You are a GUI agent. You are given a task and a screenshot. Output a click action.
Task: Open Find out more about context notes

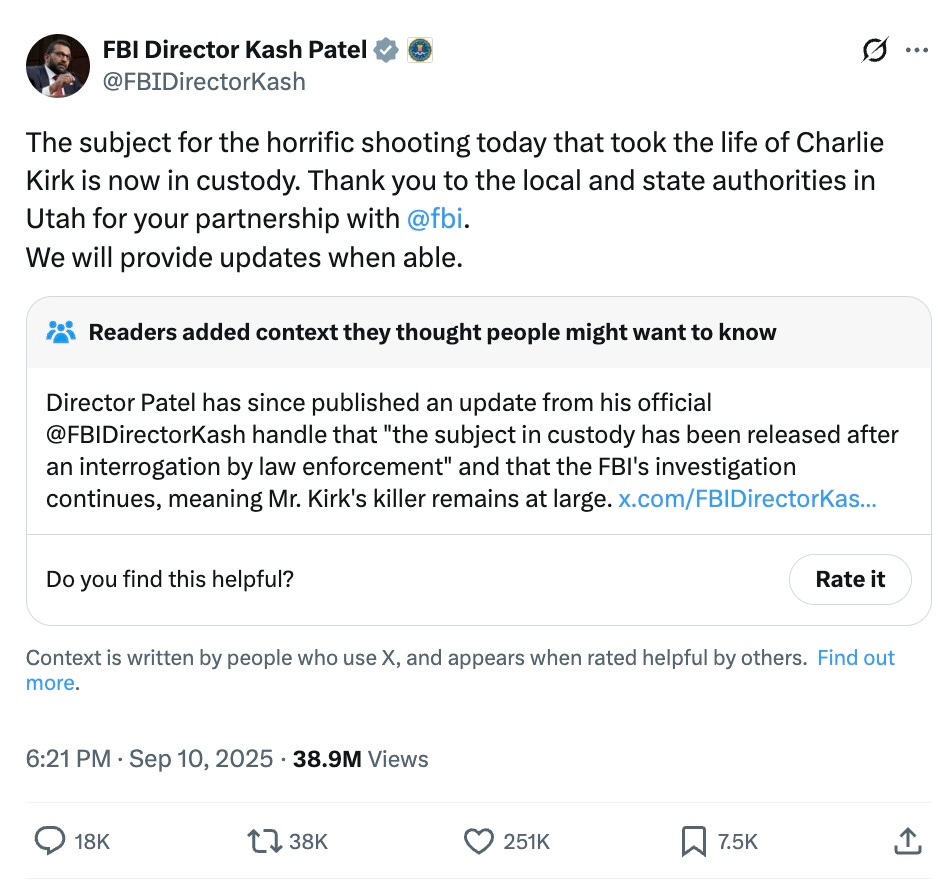point(856,657)
